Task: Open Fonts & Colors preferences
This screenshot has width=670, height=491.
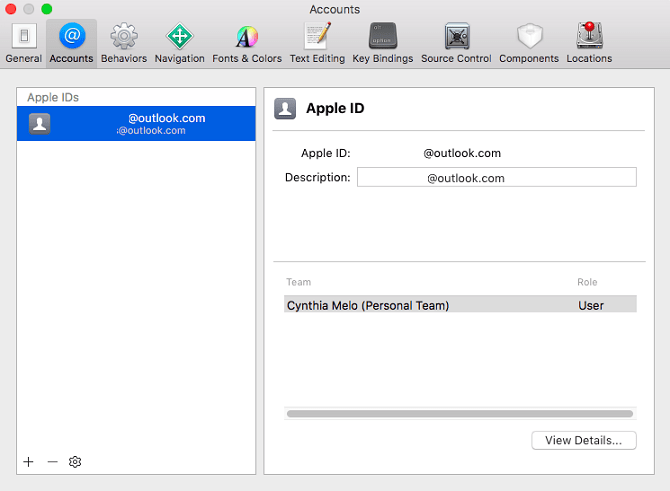Action: [x=247, y=43]
